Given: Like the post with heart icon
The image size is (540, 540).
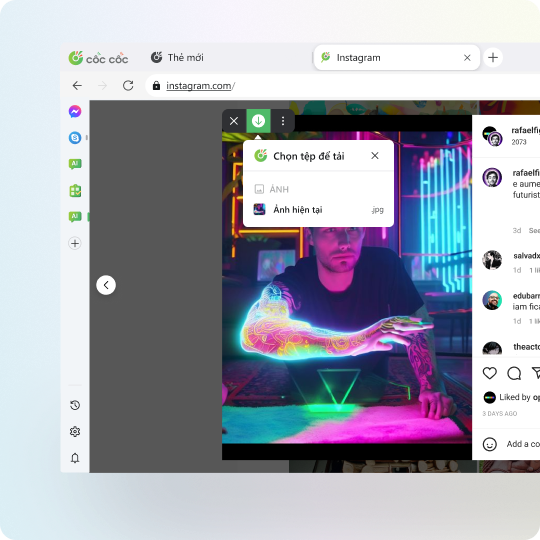Looking at the screenshot, I should (489, 373).
